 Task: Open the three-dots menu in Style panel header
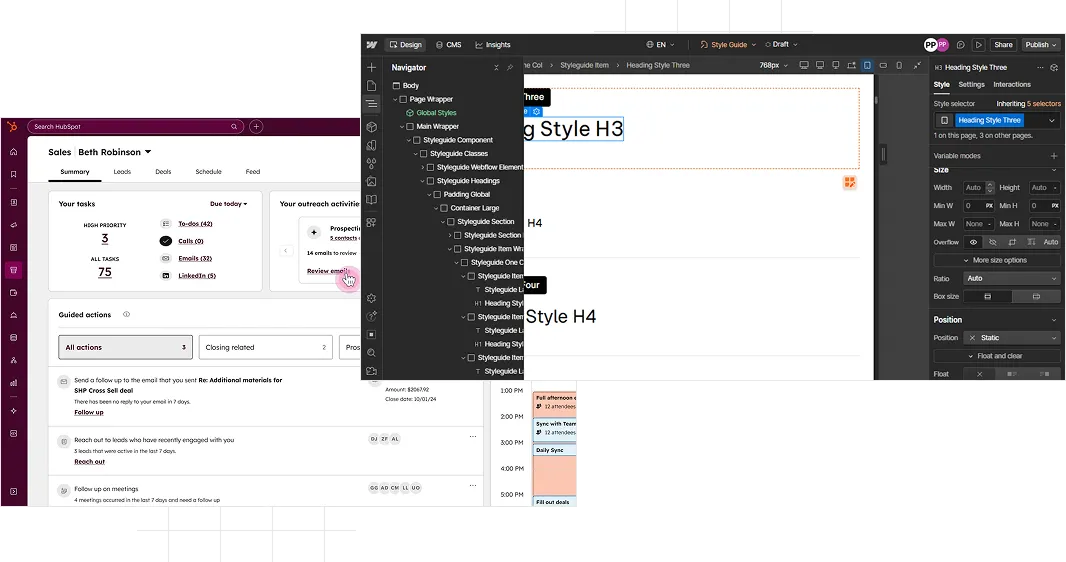point(1039,67)
